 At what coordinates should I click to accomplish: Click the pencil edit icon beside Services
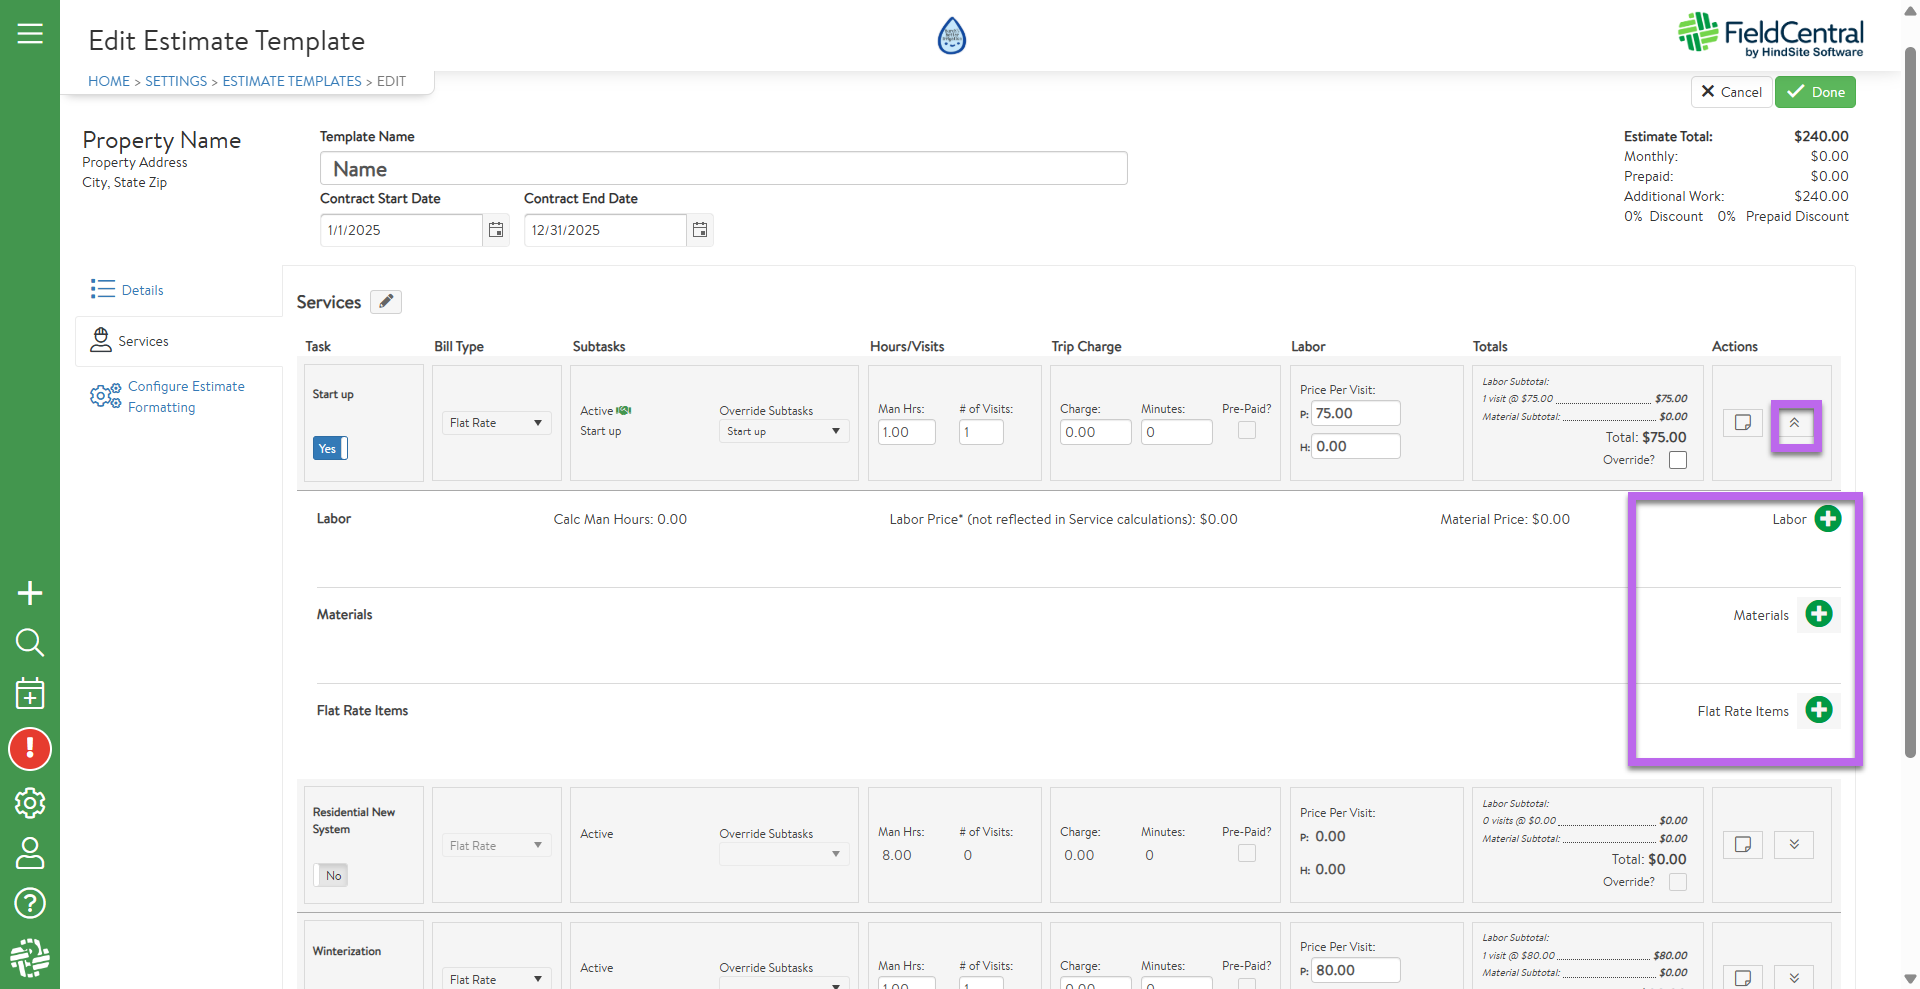pos(386,302)
